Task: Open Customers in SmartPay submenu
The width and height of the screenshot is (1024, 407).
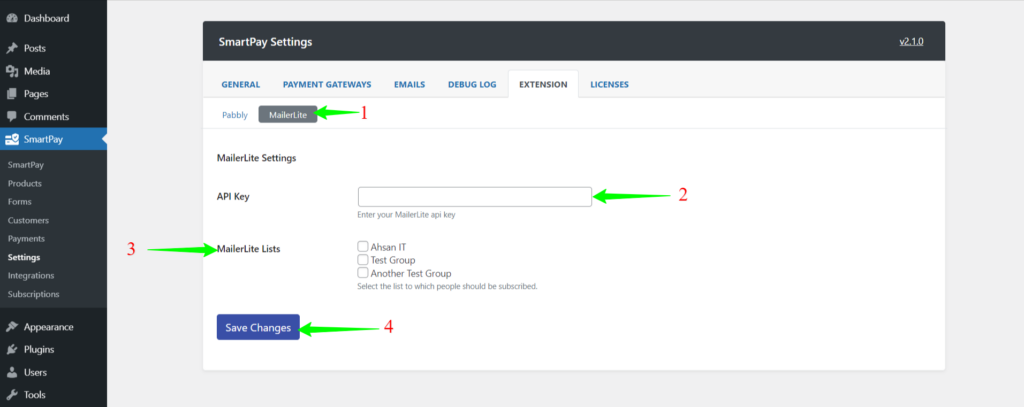Action: (28, 221)
